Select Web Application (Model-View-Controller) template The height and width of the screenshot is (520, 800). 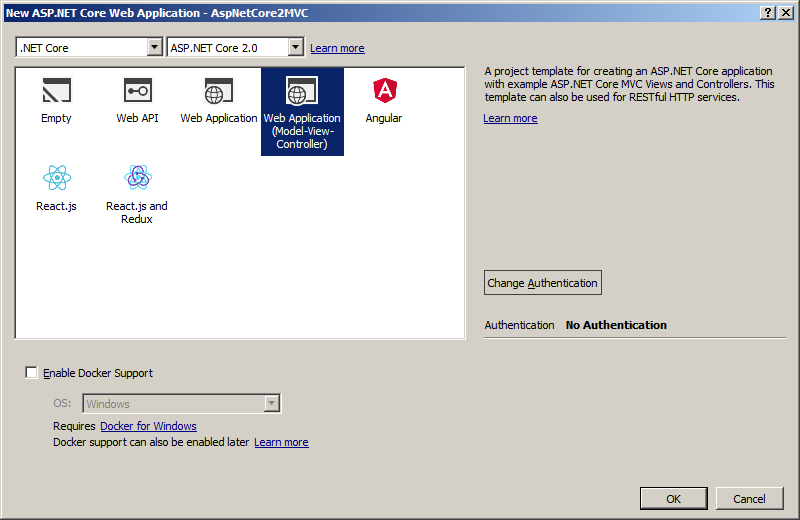click(302, 112)
